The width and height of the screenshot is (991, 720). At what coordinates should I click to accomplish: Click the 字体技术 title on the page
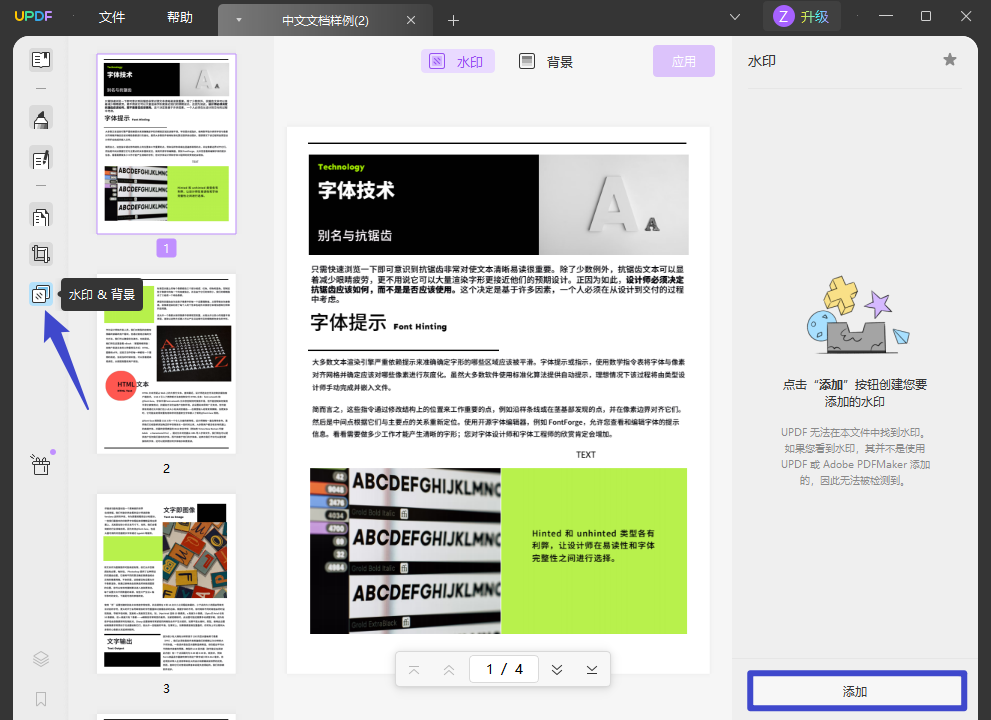click(356, 190)
